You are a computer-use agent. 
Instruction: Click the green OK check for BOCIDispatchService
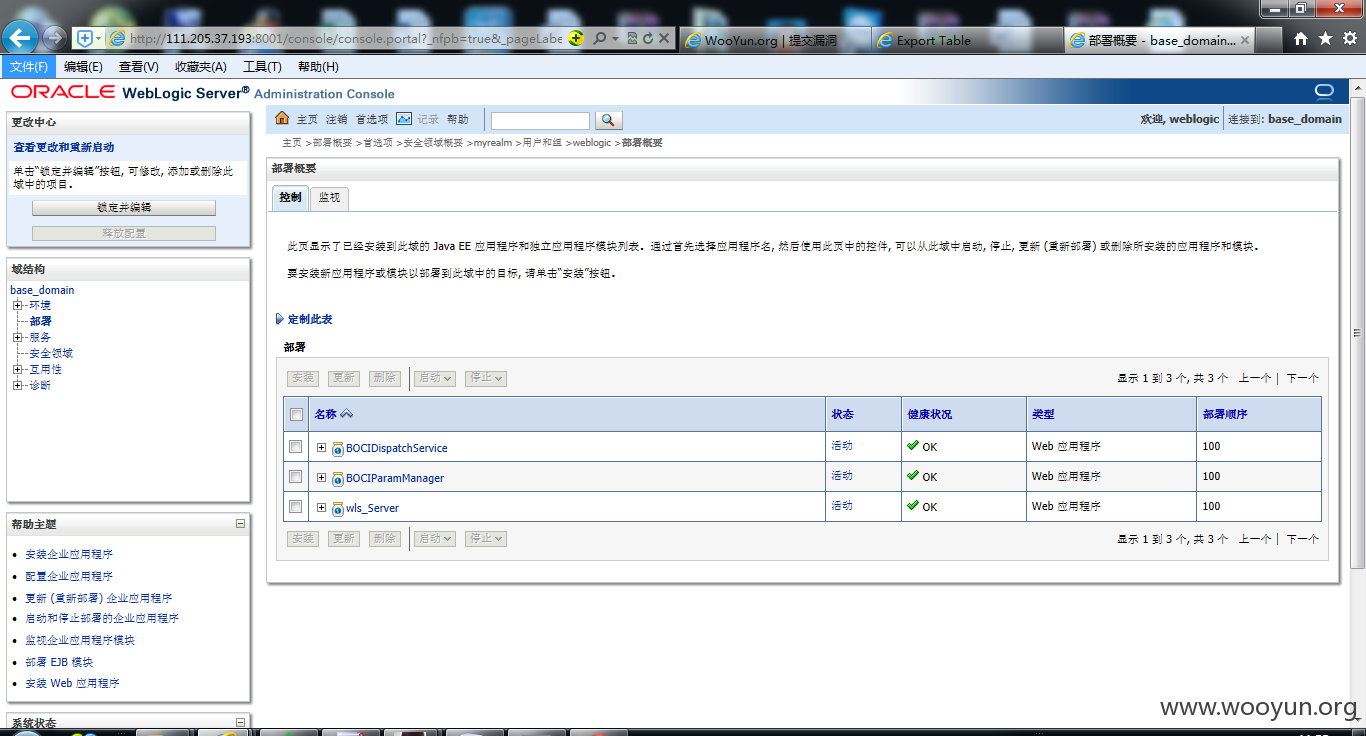click(x=913, y=446)
